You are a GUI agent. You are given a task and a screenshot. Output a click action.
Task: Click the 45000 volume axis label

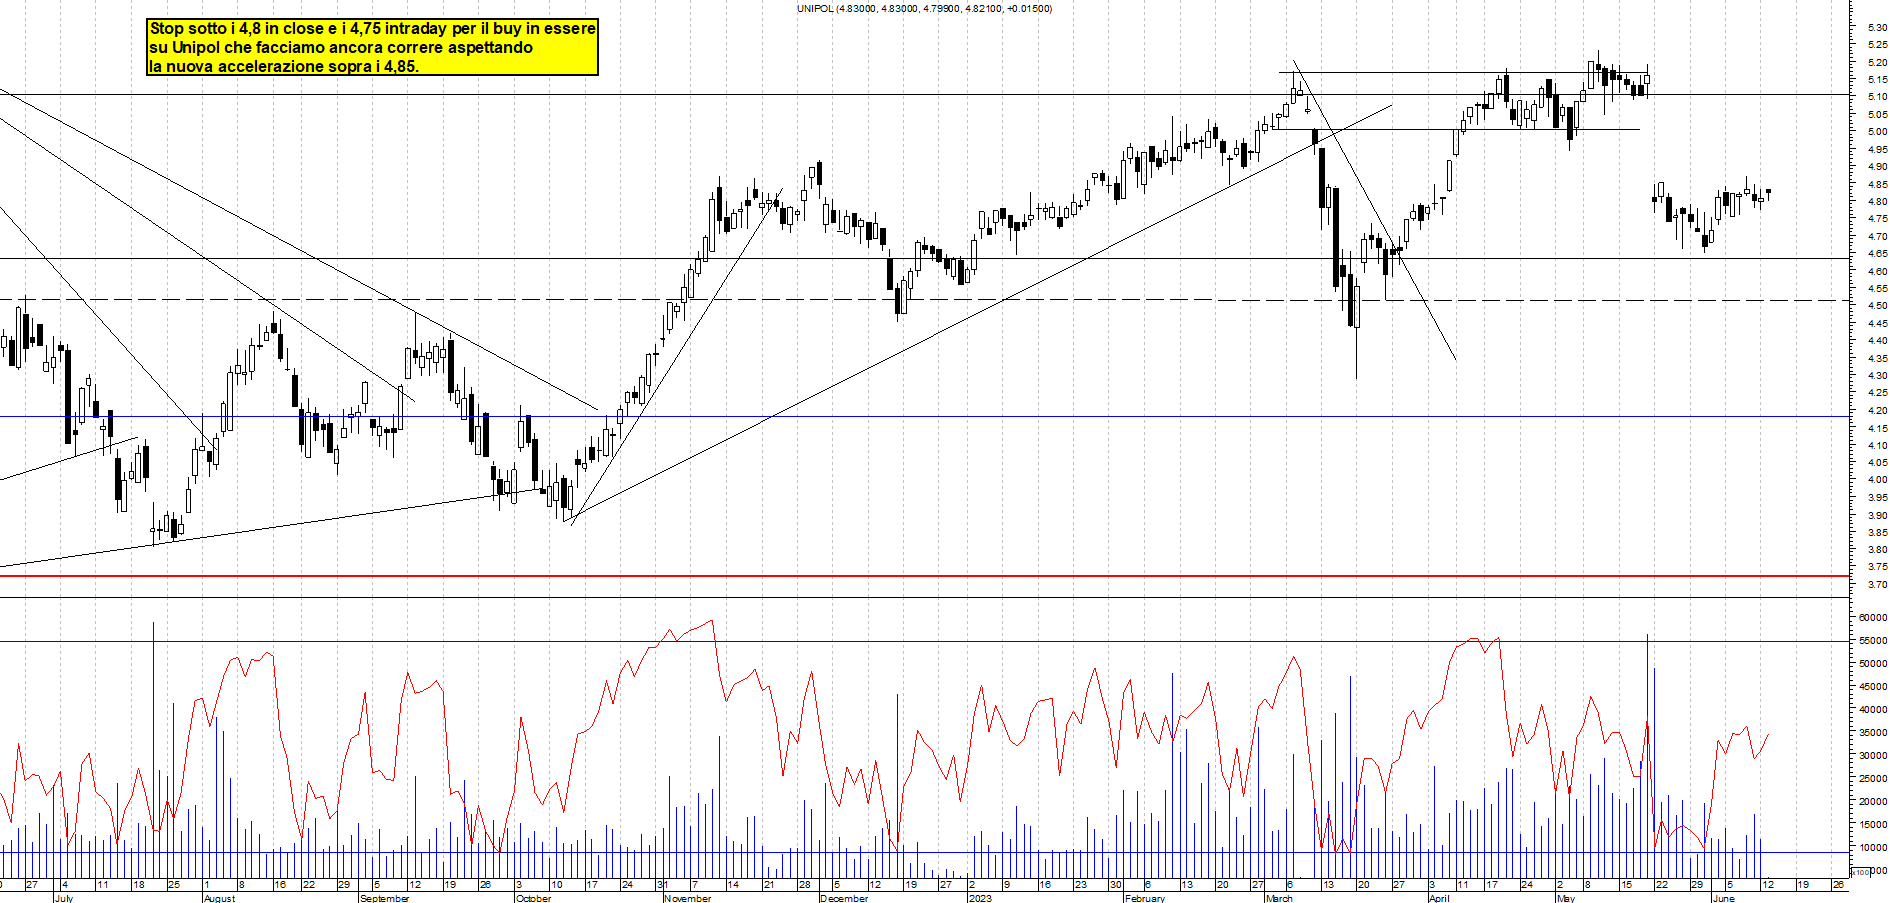(x=1873, y=687)
